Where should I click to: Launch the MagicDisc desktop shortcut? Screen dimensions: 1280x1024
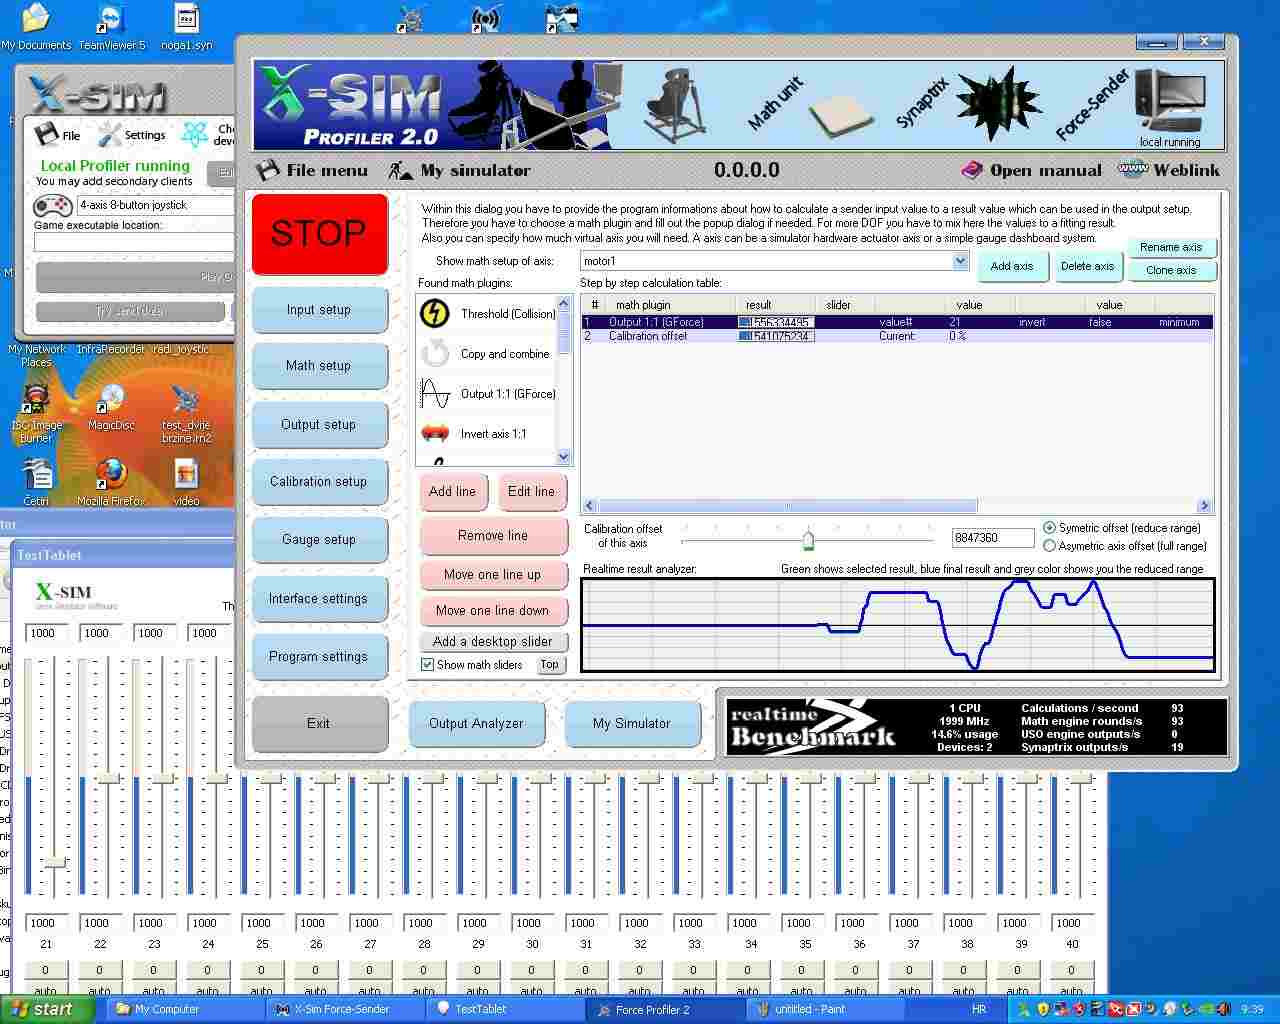click(x=111, y=407)
